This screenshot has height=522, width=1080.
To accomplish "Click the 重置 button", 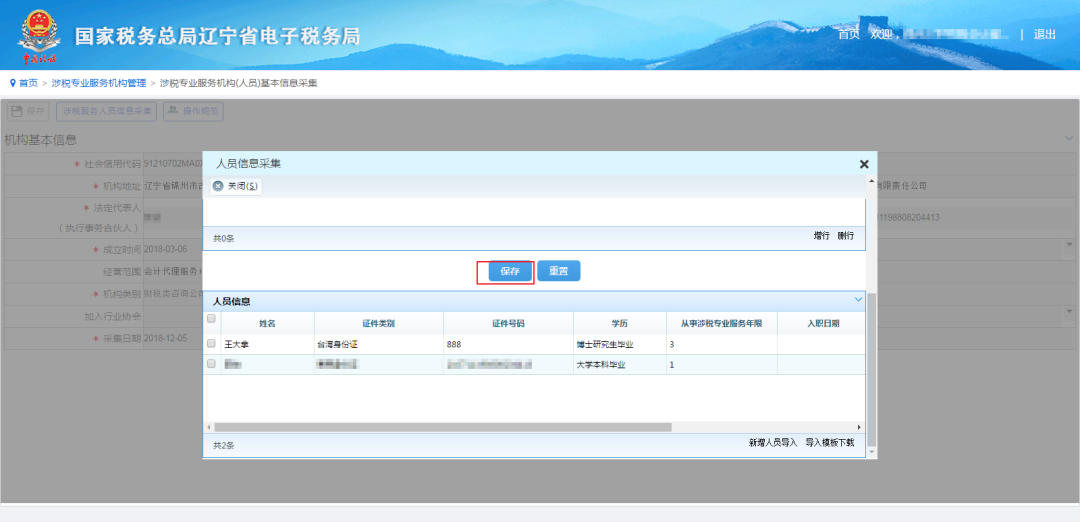I will pyautogui.click(x=559, y=271).
